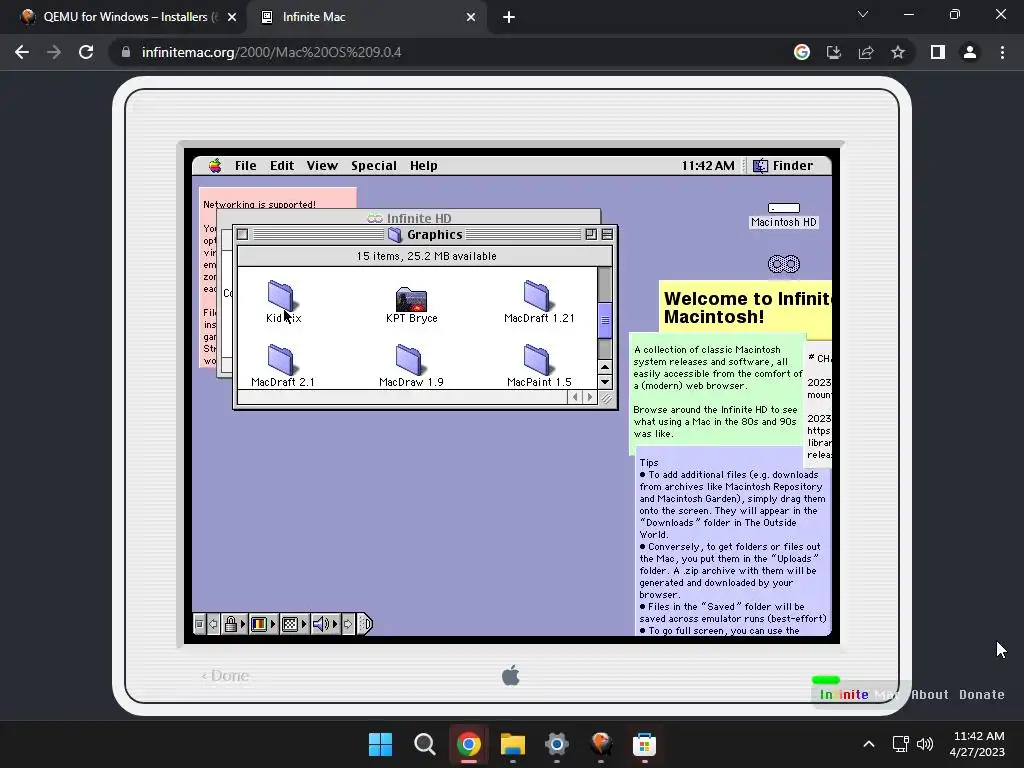Toggle the Graphics window zoom box

pyautogui.click(x=591, y=234)
